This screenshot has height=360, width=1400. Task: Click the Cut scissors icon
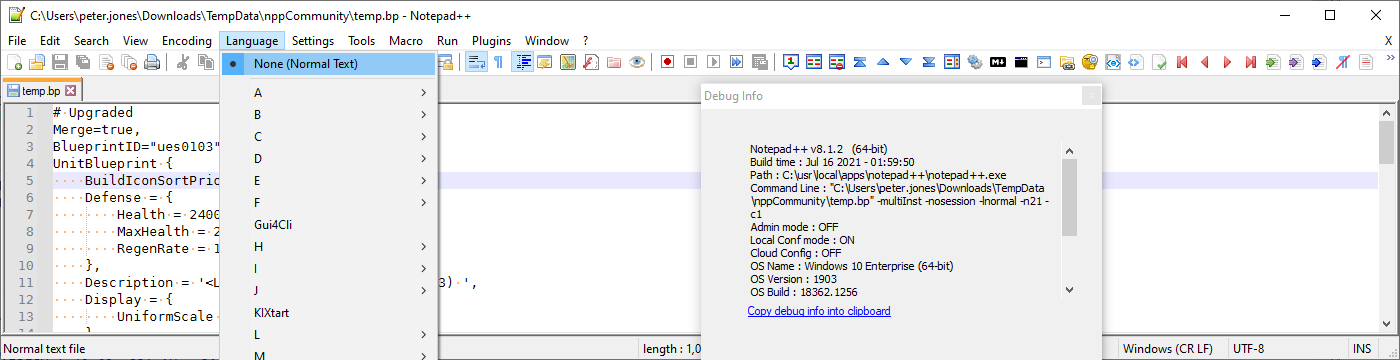[183, 62]
